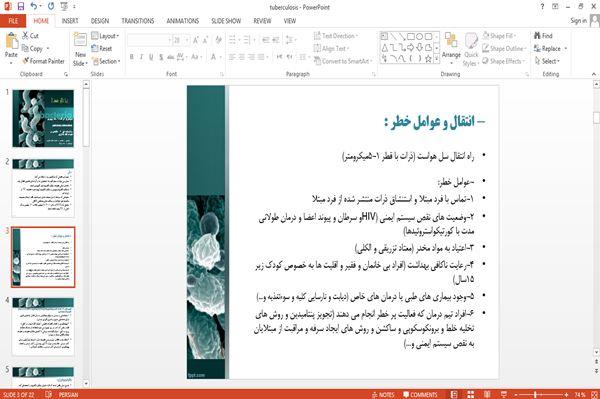The image size is (600, 399).
Task: Open the Shape Fill dropdown
Action: (x=499, y=36)
